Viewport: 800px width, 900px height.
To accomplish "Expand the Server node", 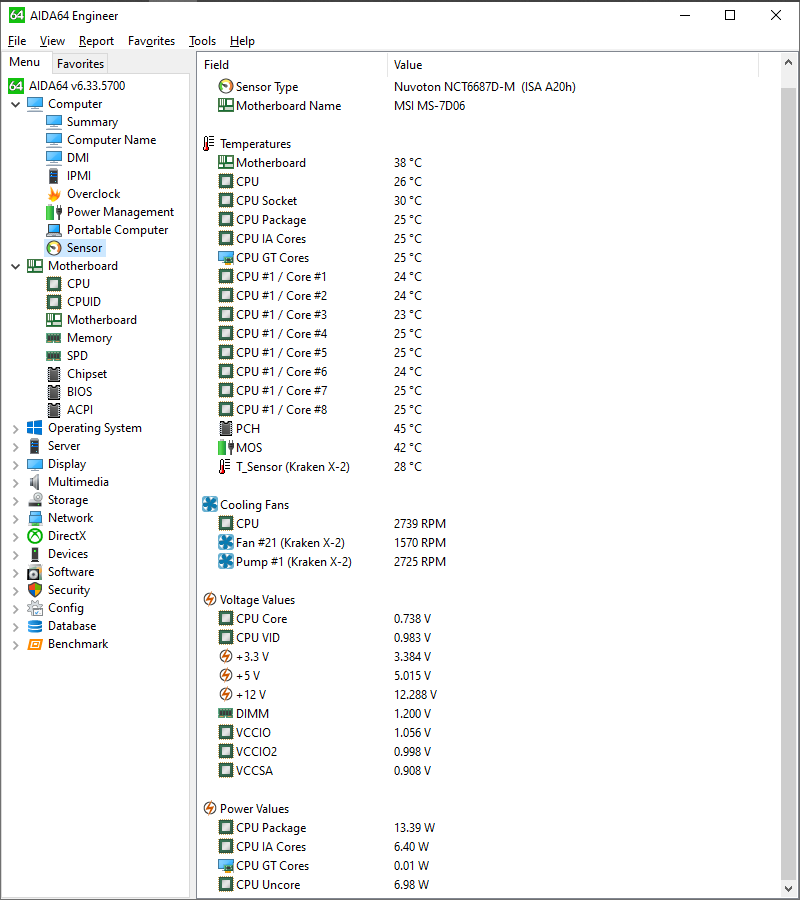I will pyautogui.click(x=15, y=447).
